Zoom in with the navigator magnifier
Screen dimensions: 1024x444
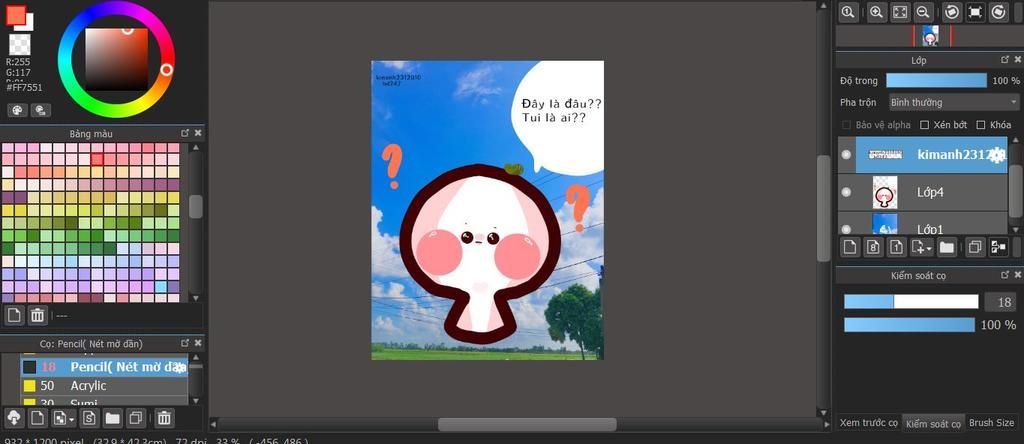click(876, 12)
